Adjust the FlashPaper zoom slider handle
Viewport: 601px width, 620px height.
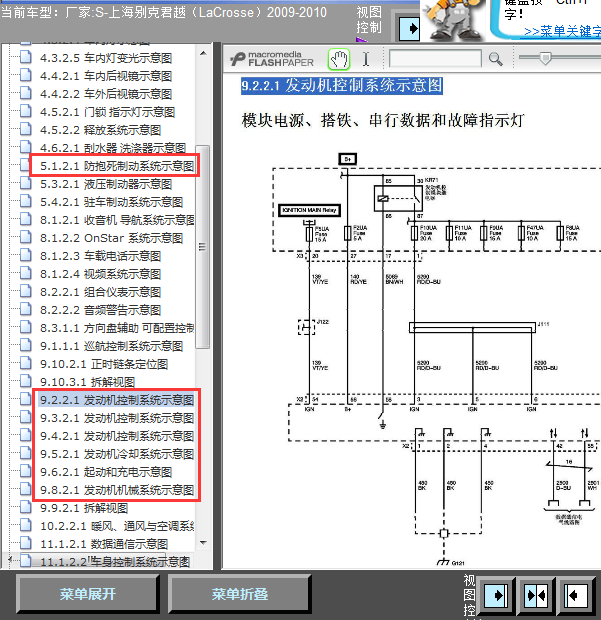pyautogui.click(x=545, y=58)
